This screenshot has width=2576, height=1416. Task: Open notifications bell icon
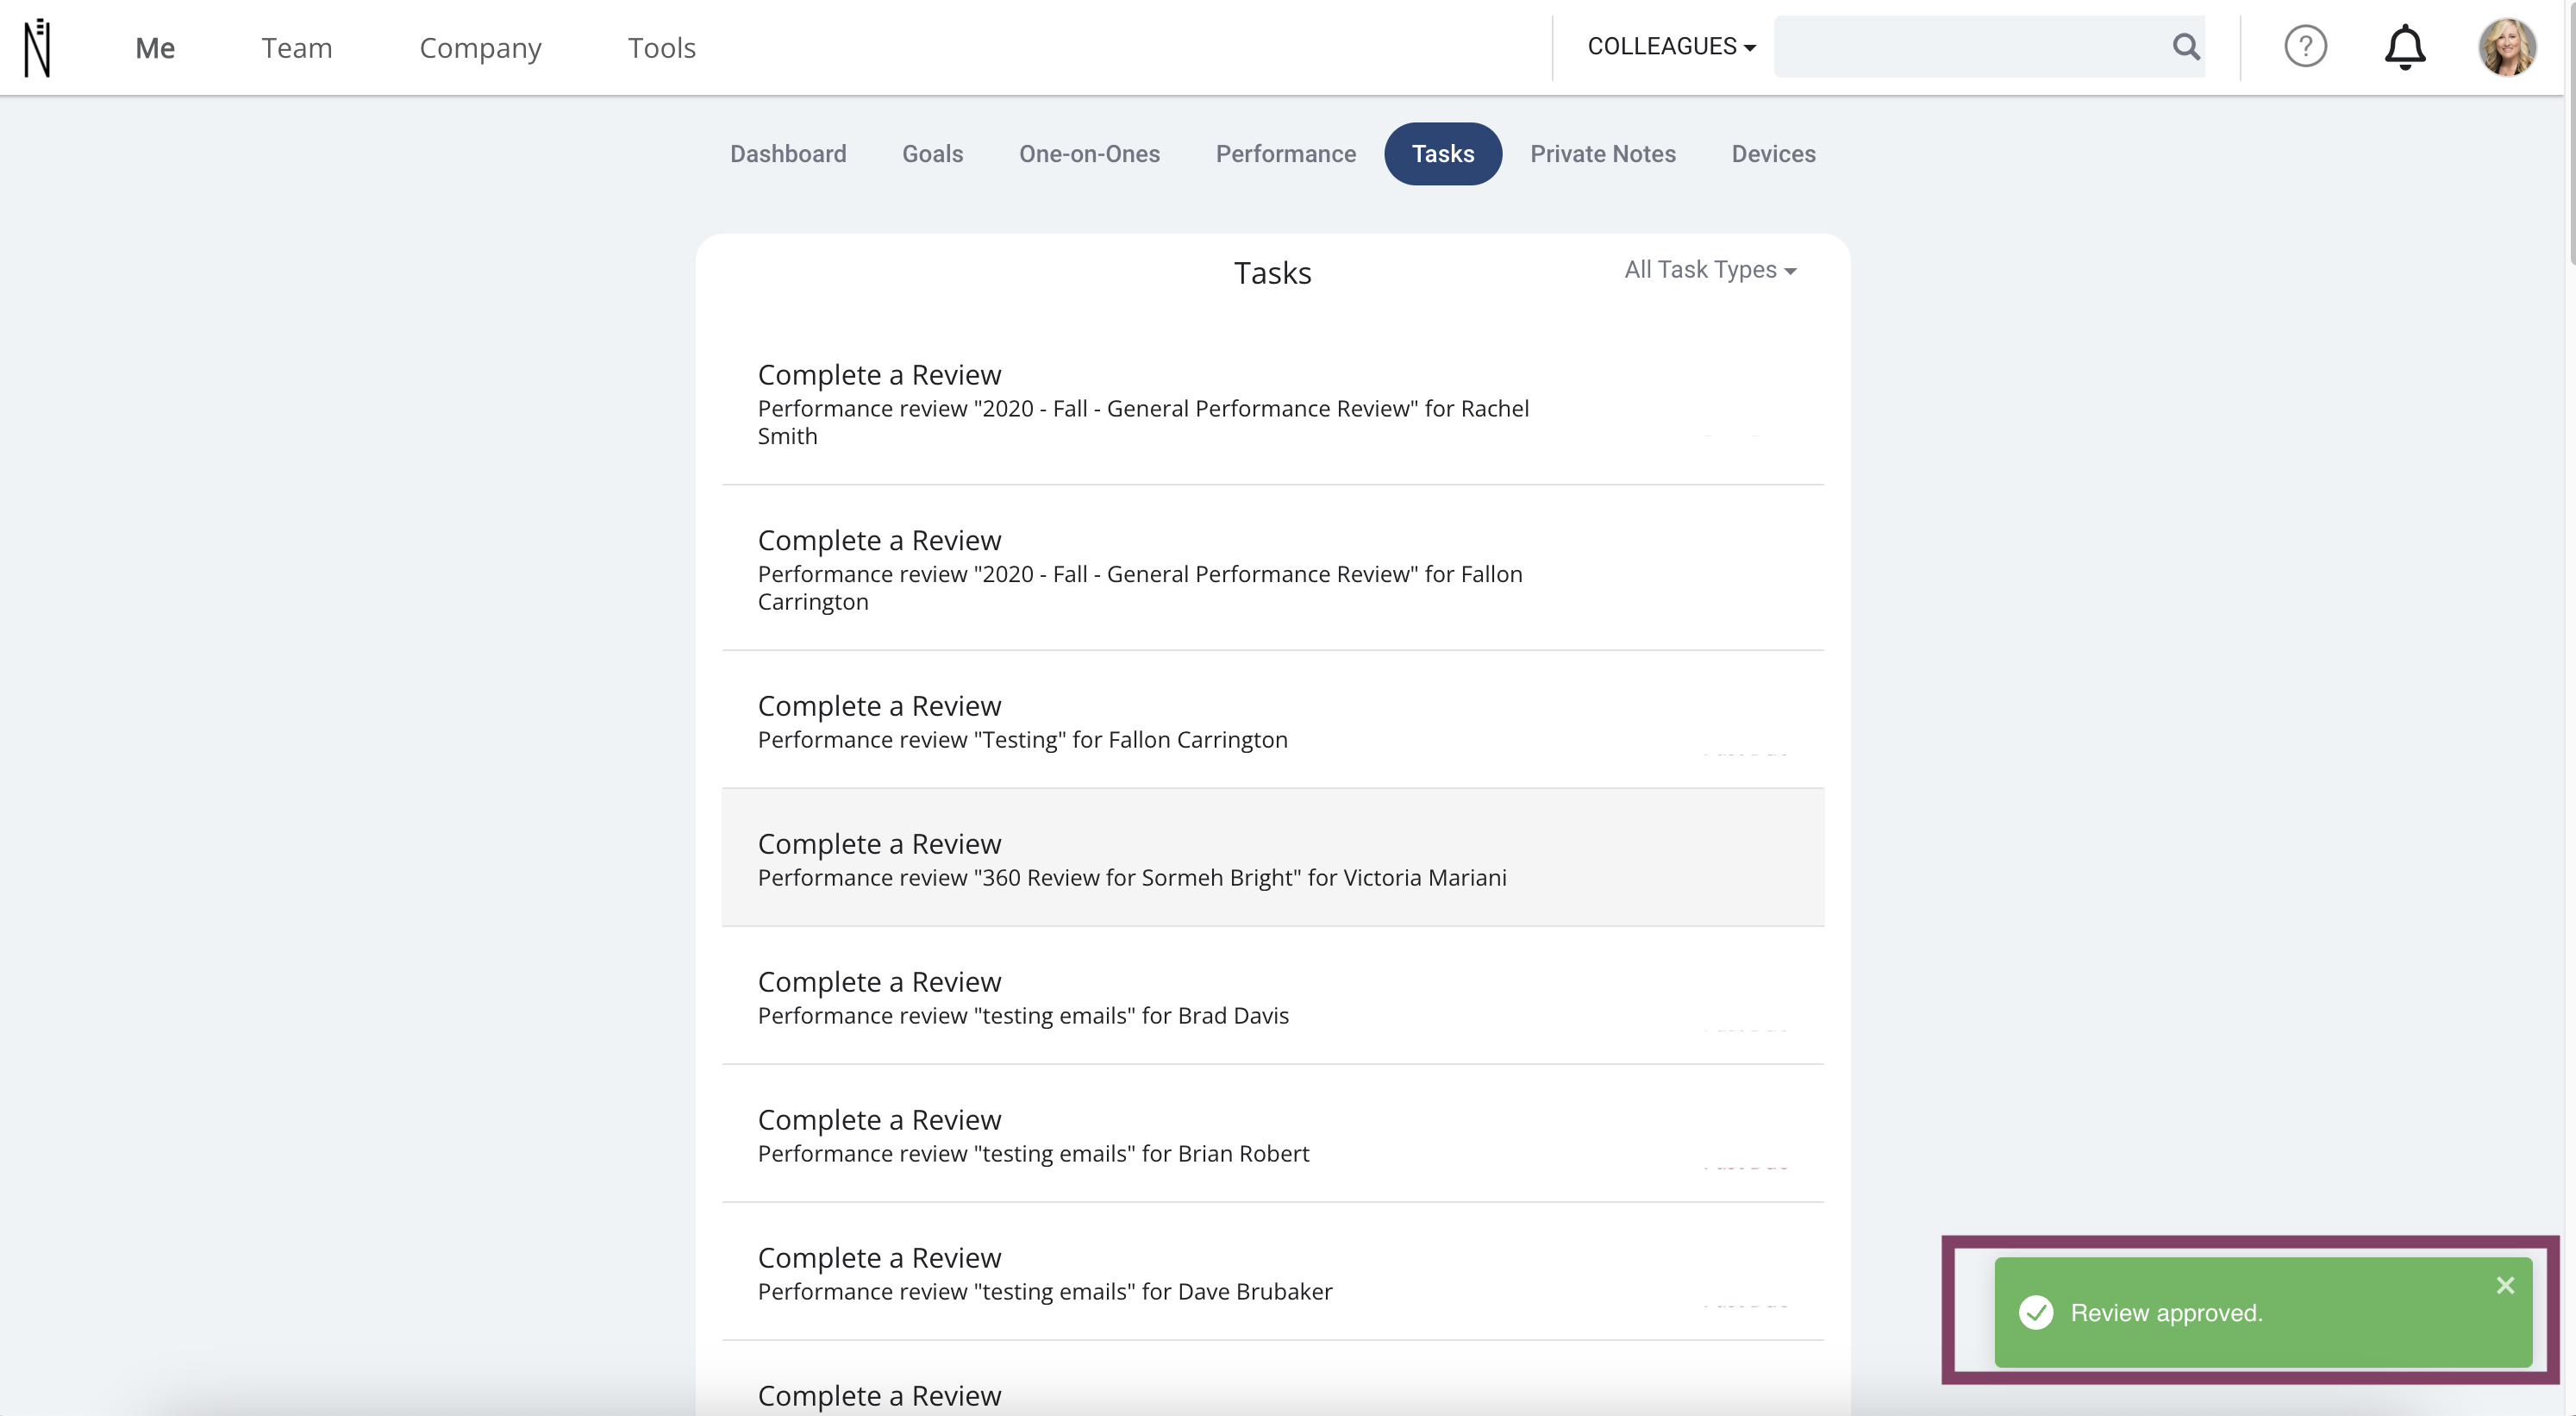(2405, 47)
